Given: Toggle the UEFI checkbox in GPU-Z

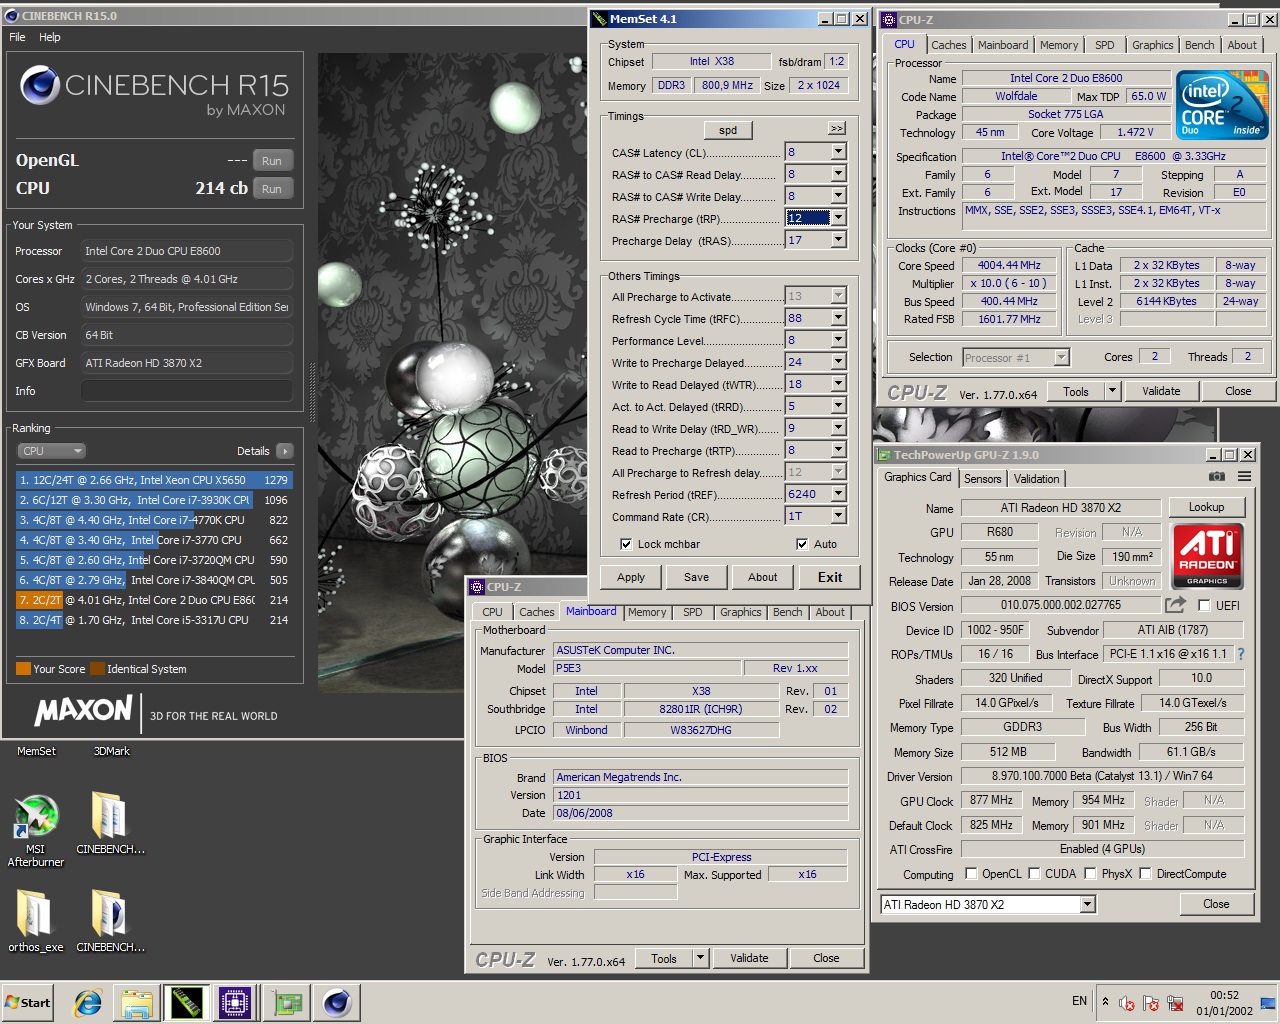Looking at the screenshot, I should tap(1204, 605).
